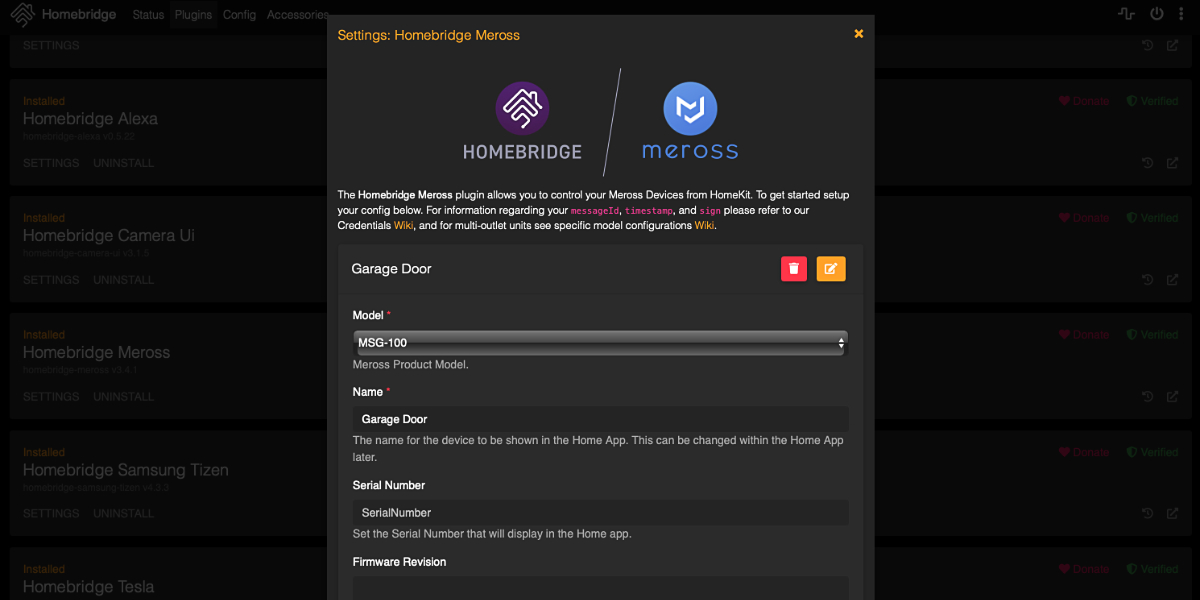Go to the Accessories tab
1200x600 pixels.
297,15
